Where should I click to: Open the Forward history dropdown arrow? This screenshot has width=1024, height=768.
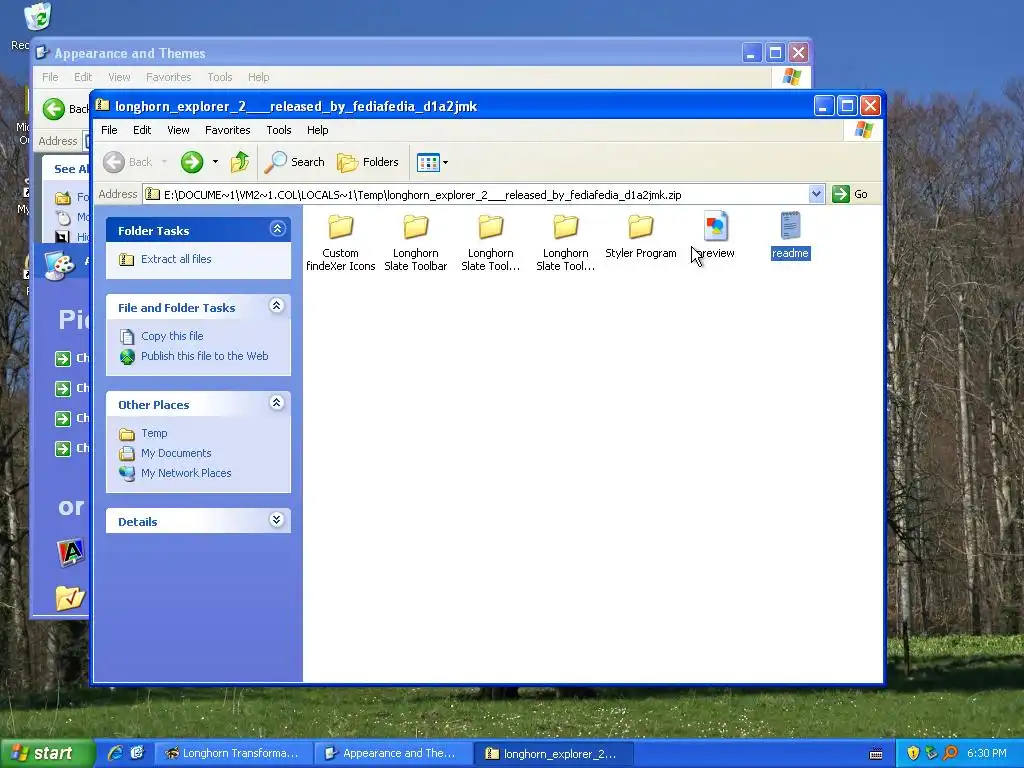215,162
